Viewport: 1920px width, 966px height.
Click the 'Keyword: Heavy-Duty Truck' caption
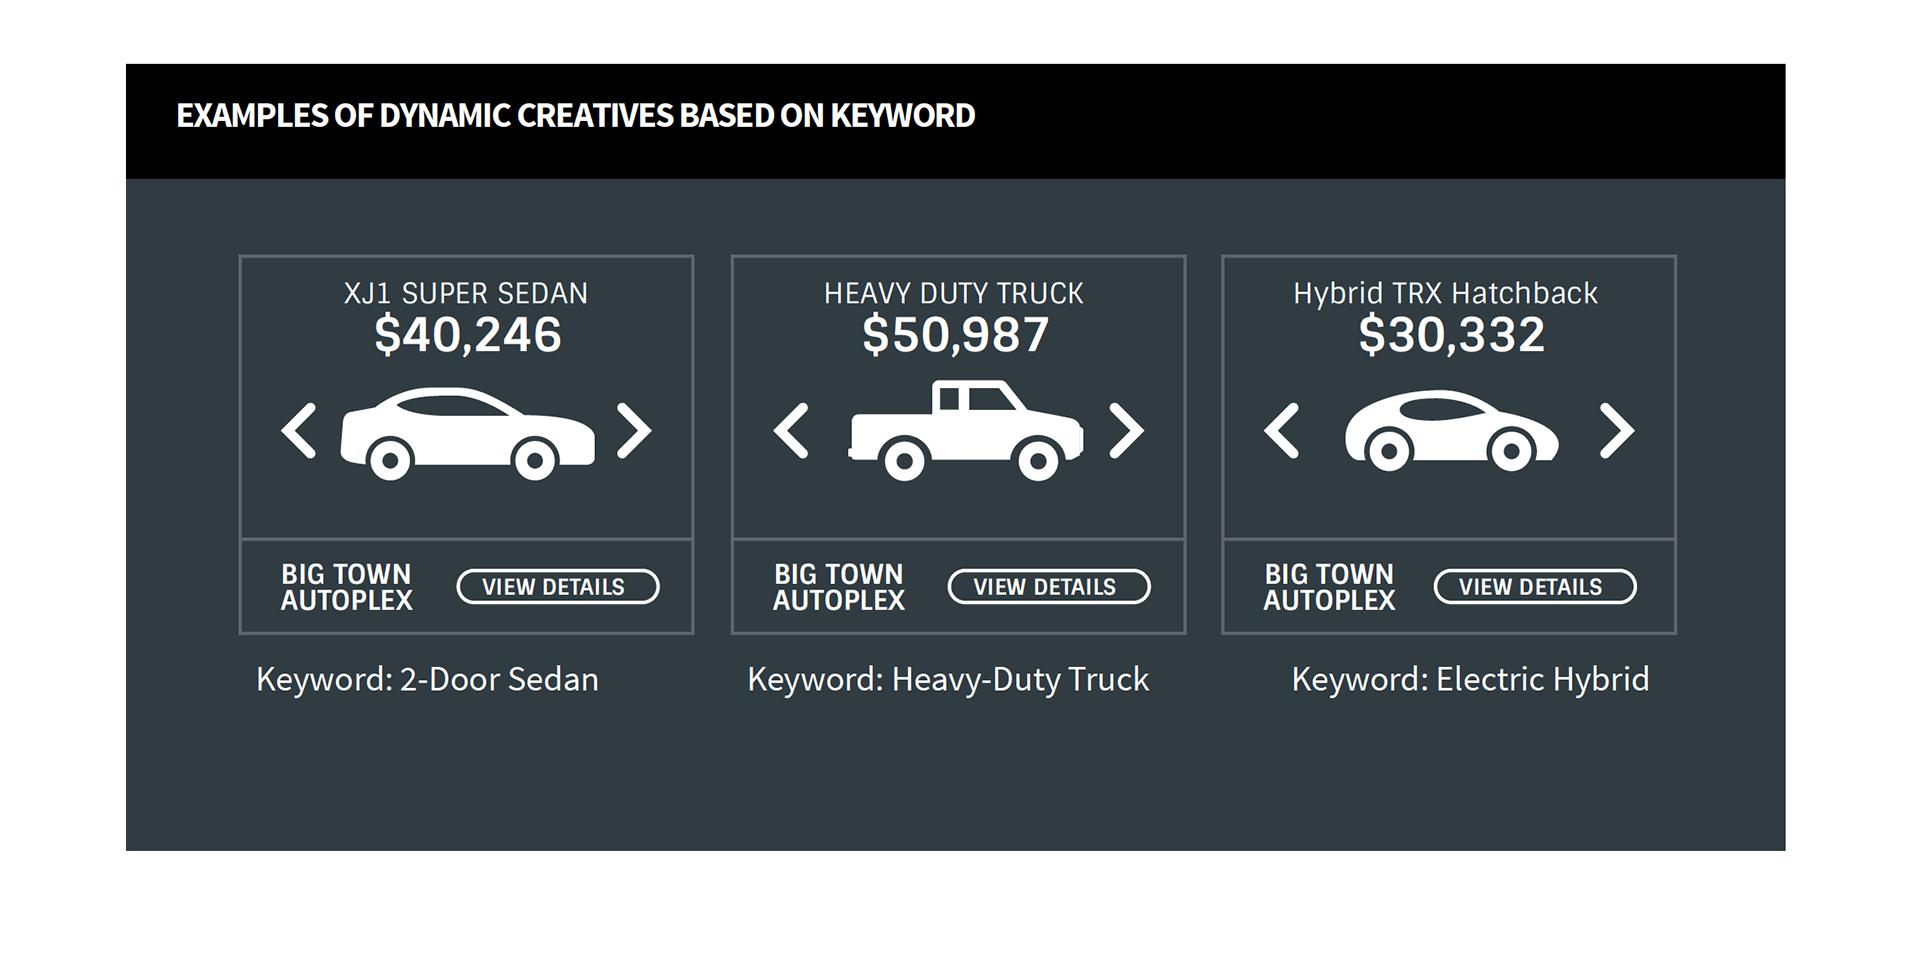pyautogui.click(x=948, y=680)
